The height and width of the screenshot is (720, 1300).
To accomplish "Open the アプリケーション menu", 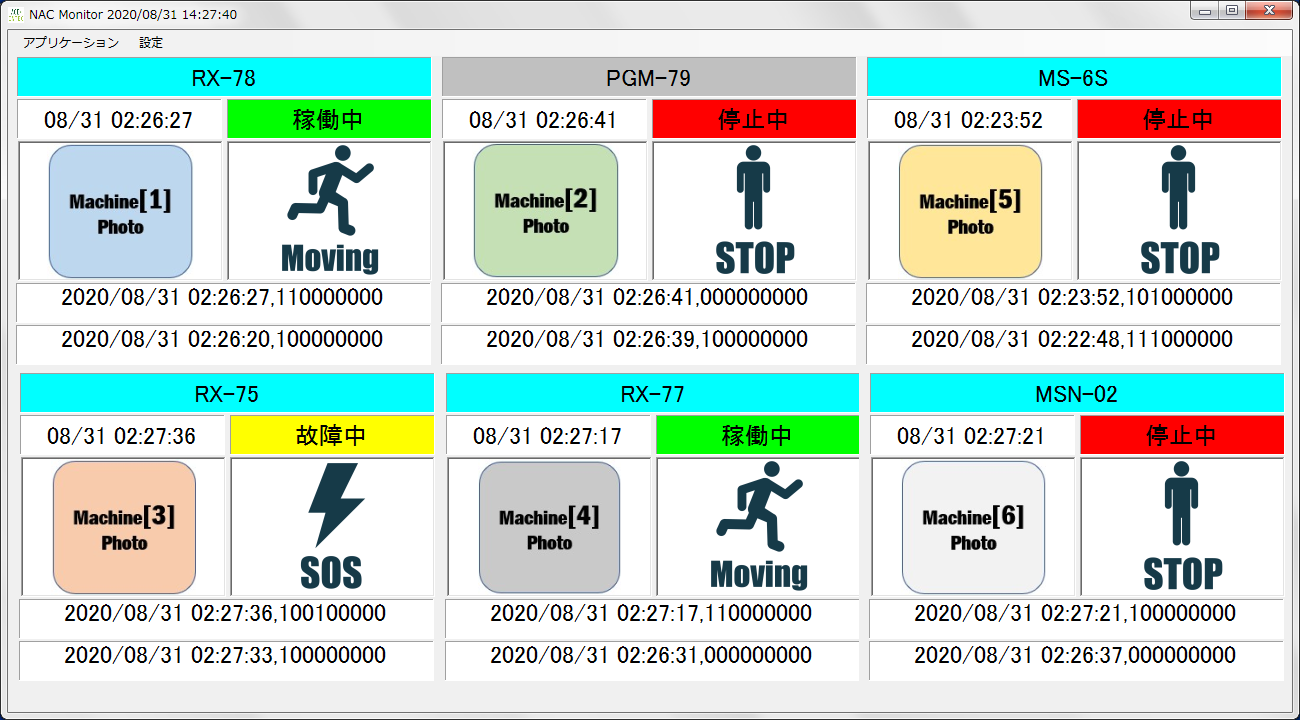I will tap(71, 43).
